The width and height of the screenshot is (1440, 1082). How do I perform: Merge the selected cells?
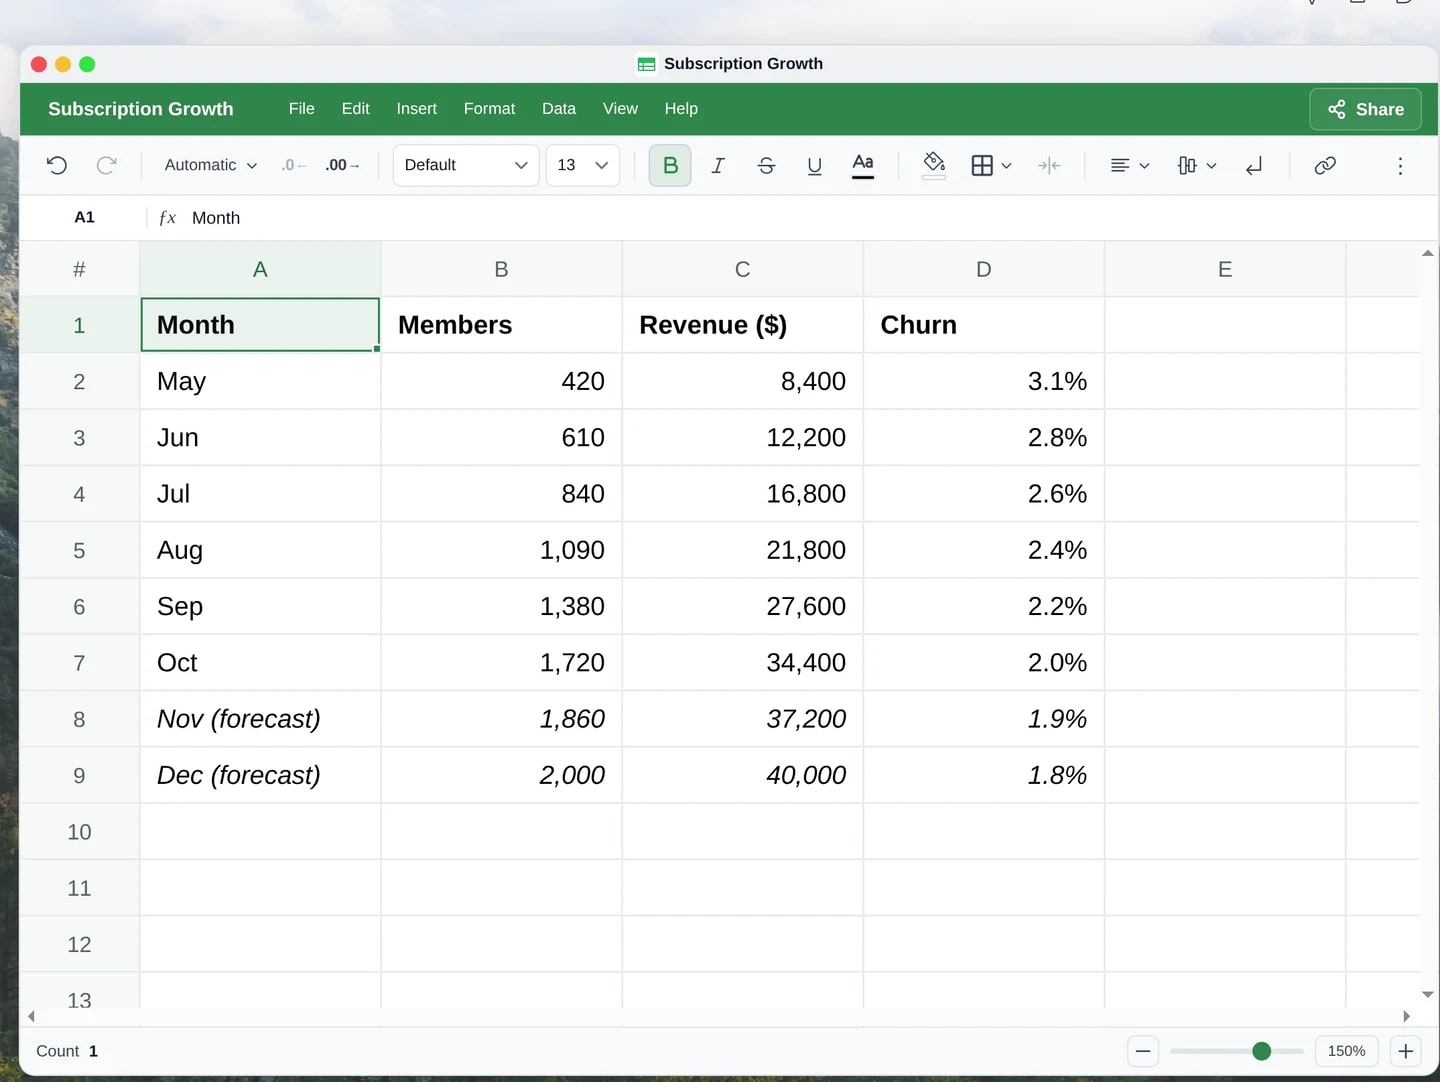tap(1049, 165)
